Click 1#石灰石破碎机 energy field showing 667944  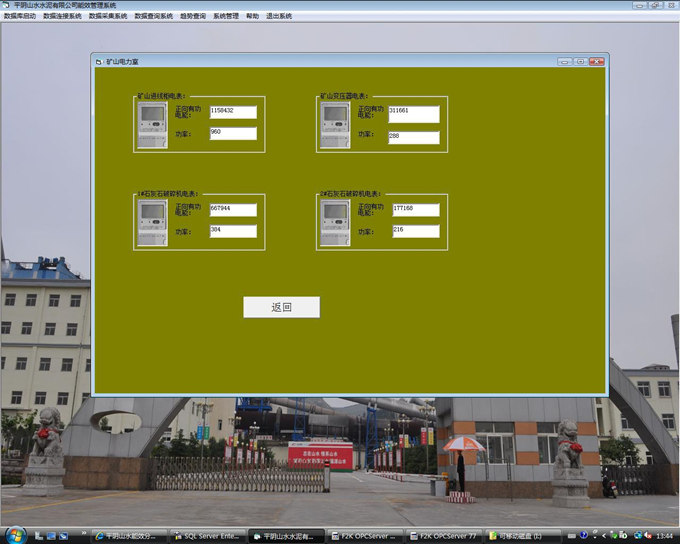(x=233, y=210)
